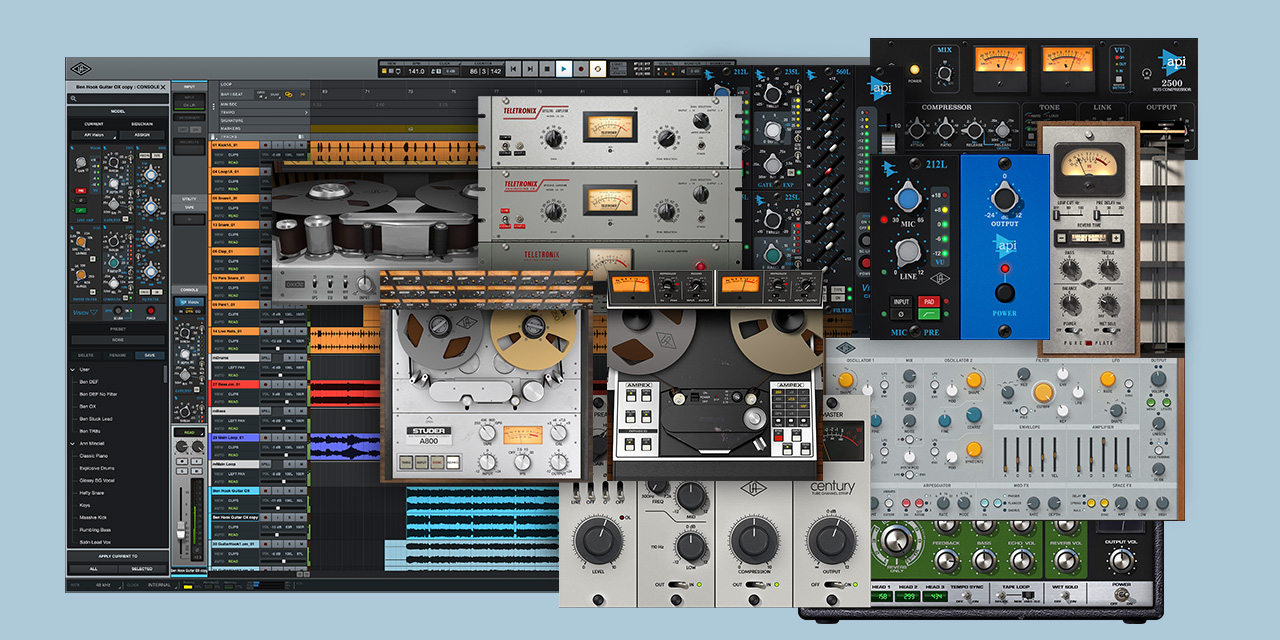Collapse the Ann Mincieli preset folder

[x=73, y=443]
